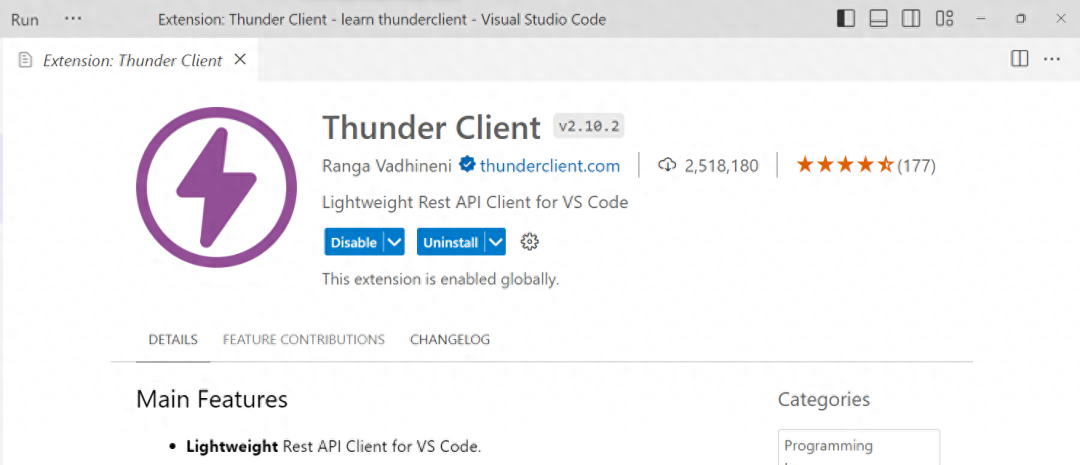Click the description Lightweight Rest API Client text
The width and height of the screenshot is (1080, 465).
pos(475,203)
